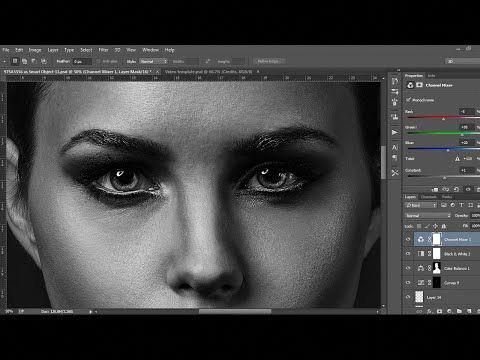Screen dimensions: 480x360
Task: Choose Subtract from Selection mode icon
Action: click(34, 61)
